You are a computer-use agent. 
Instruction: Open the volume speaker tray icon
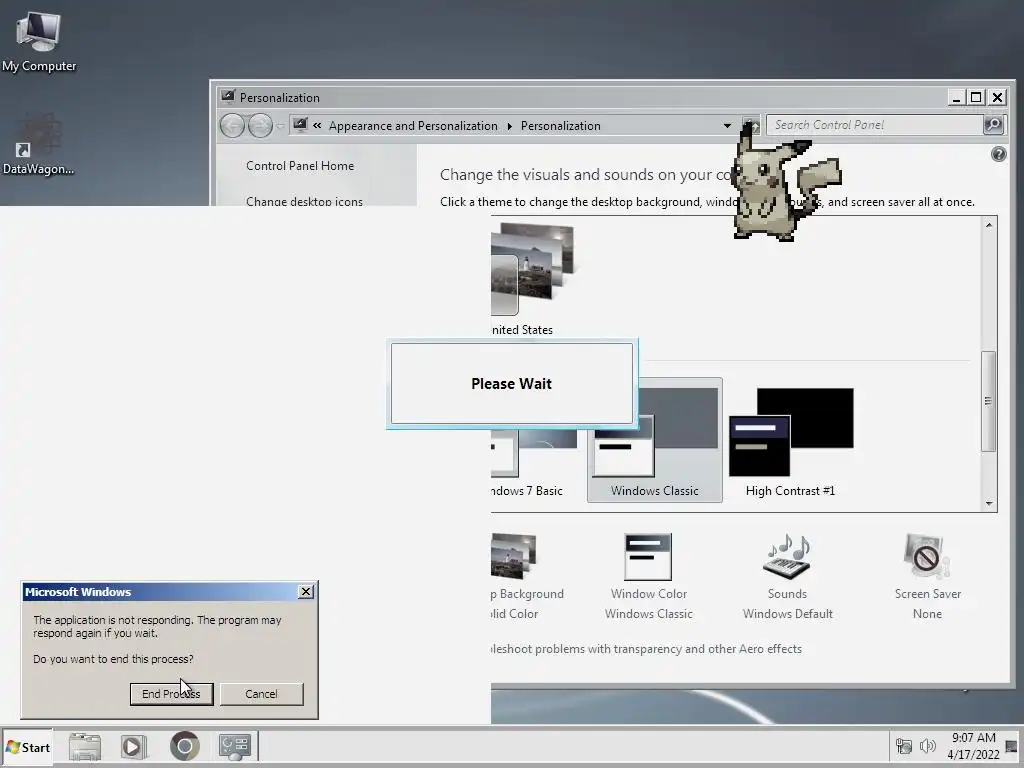(x=927, y=746)
